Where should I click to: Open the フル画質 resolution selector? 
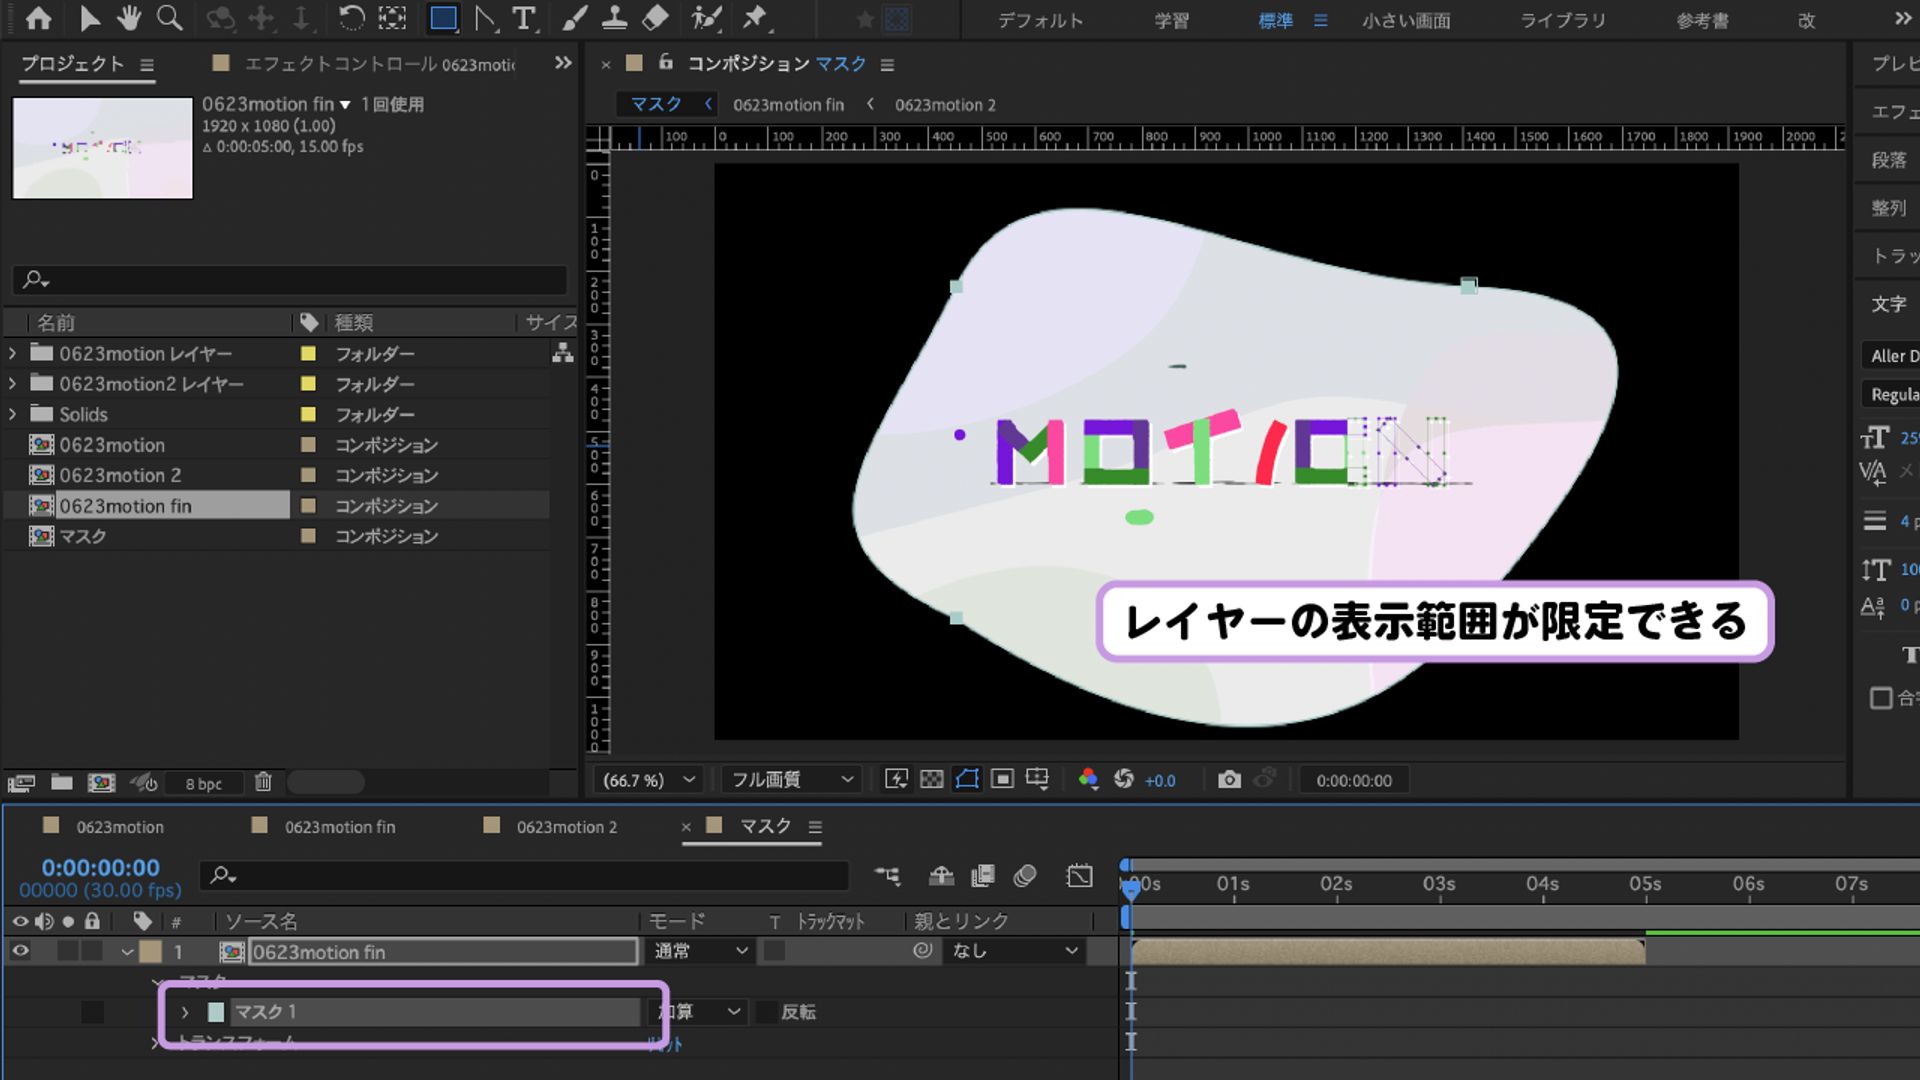(790, 780)
